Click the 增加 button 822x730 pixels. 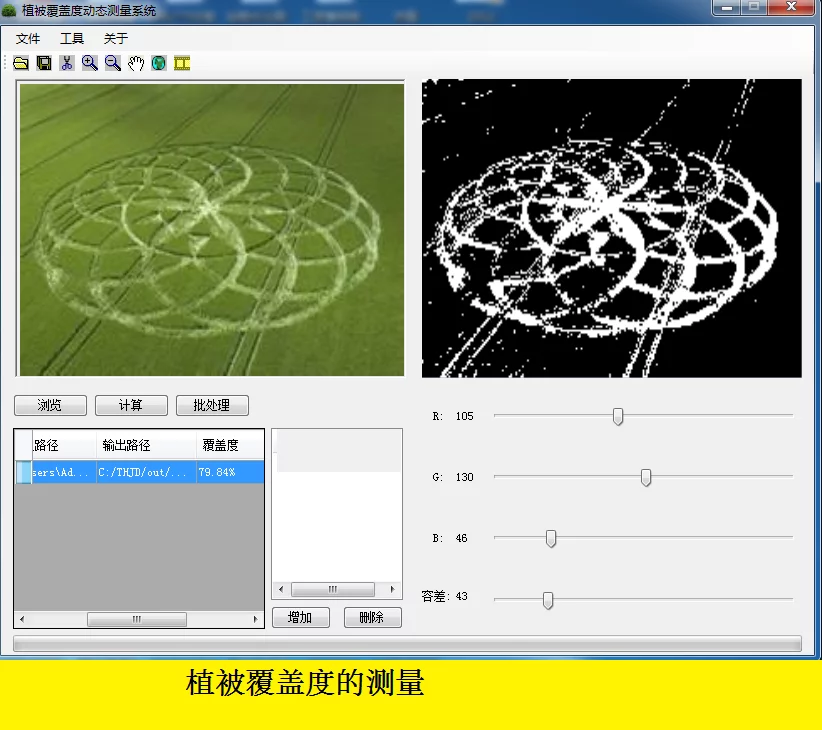pyautogui.click(x=301, y=617)
